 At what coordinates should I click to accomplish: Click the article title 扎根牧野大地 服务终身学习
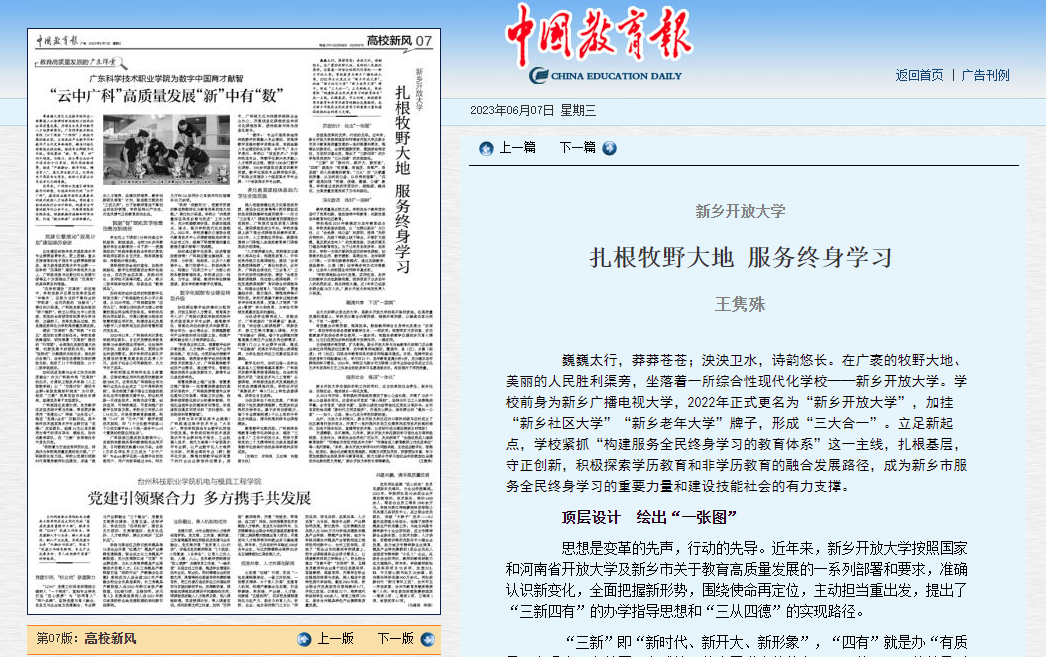(741, 256)
